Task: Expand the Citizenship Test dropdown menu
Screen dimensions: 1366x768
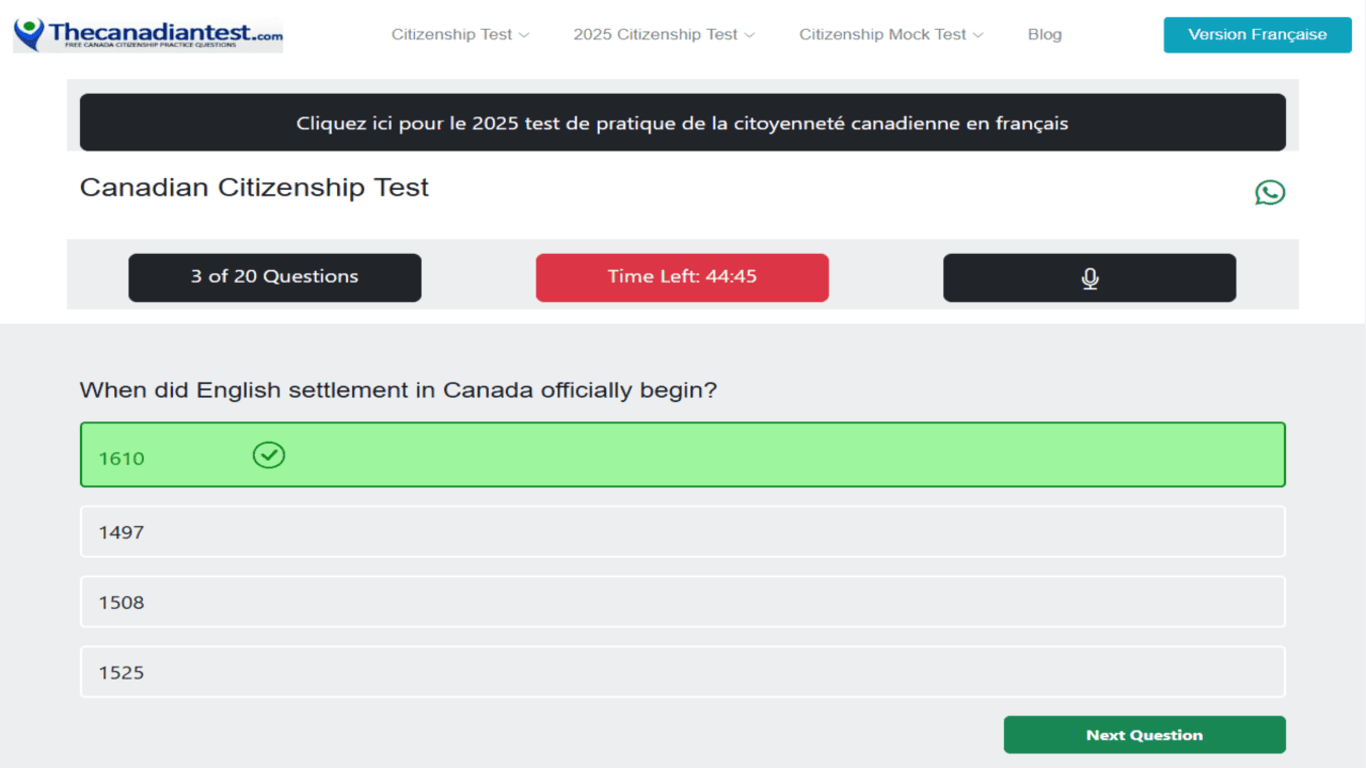Action: [x=460, y=34]
